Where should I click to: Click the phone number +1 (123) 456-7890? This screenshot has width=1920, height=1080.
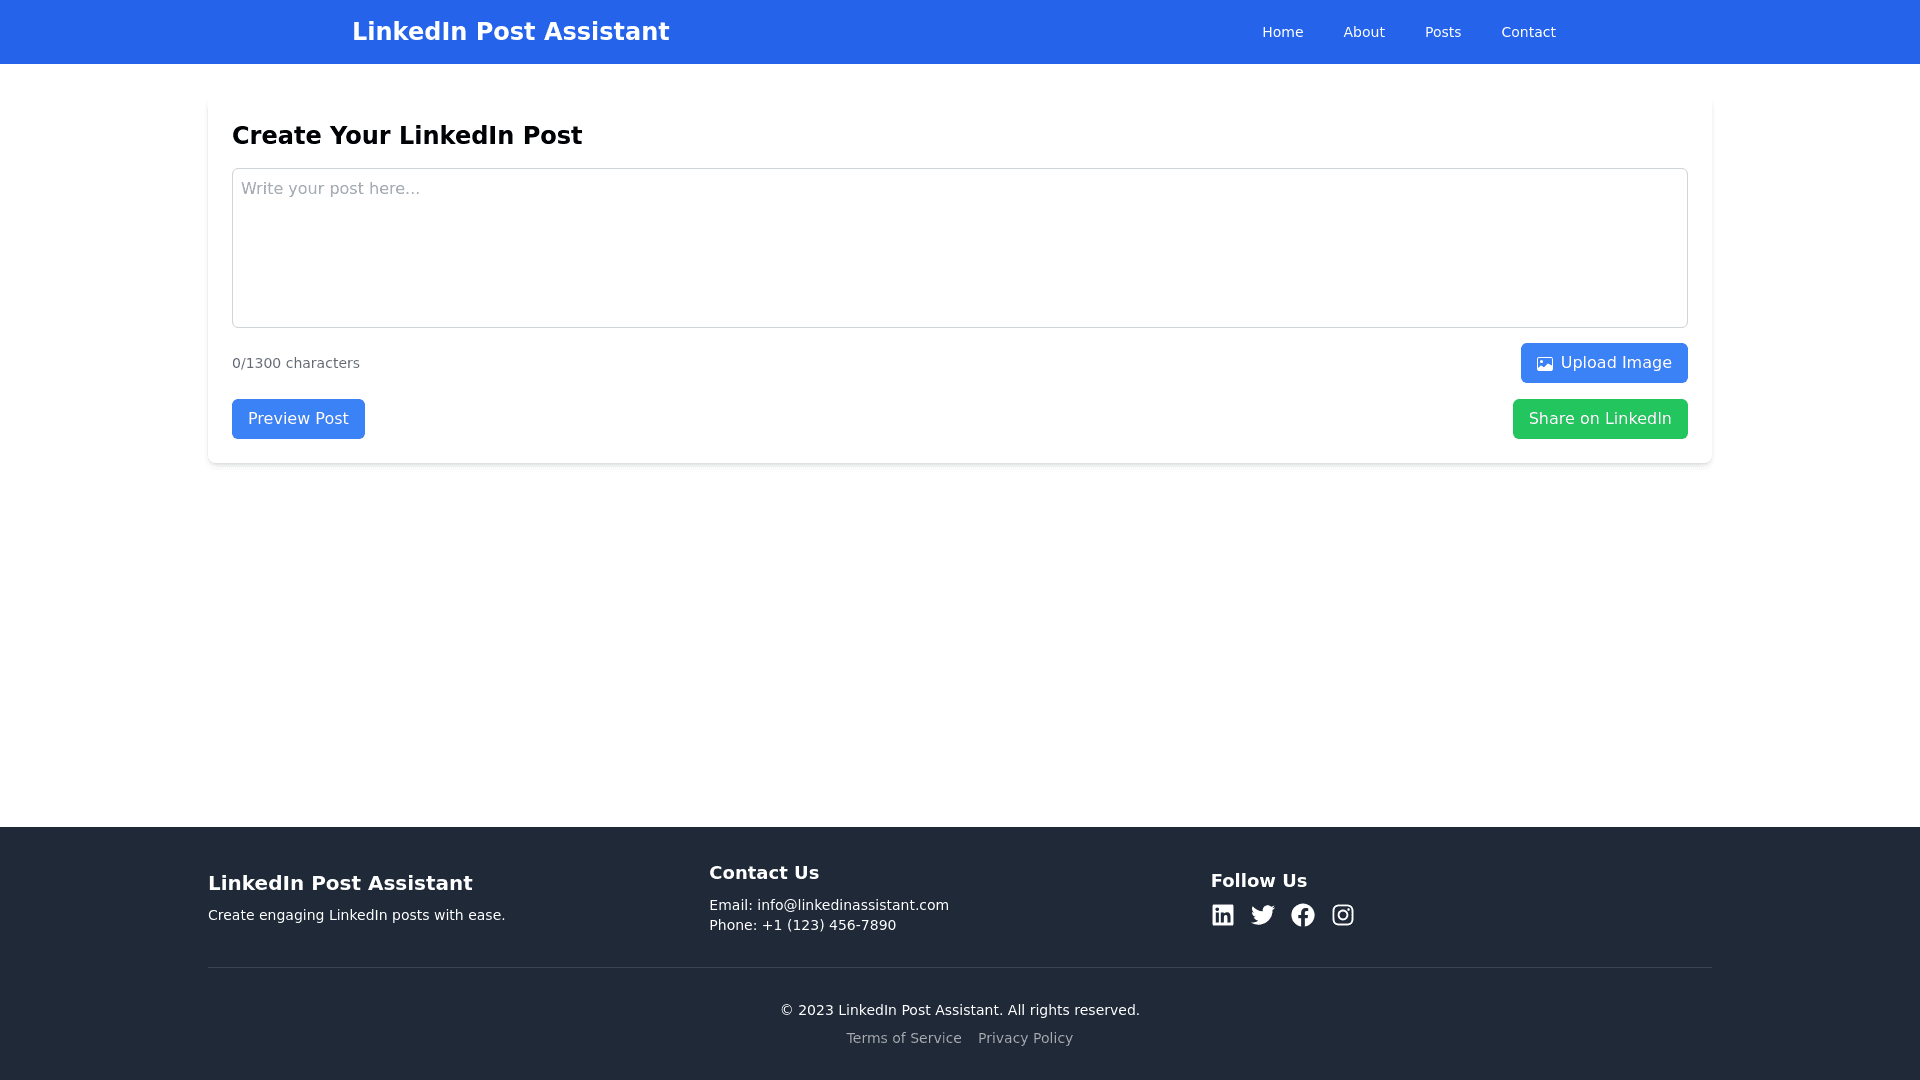pos(828,925)
